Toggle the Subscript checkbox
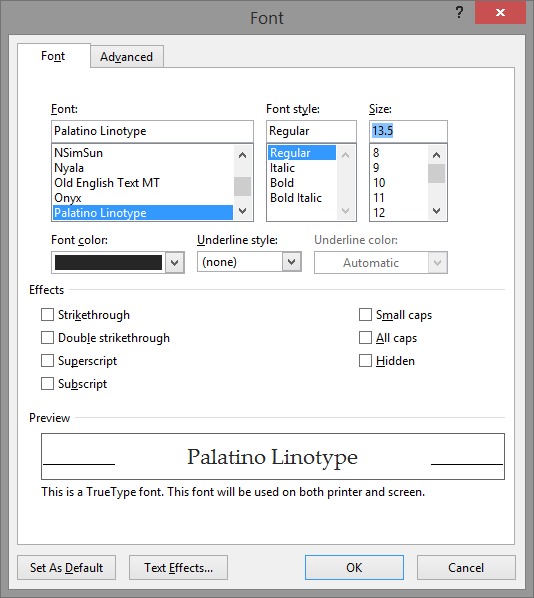The height and width of the screenshot is (598, 534). pos(47,384)
